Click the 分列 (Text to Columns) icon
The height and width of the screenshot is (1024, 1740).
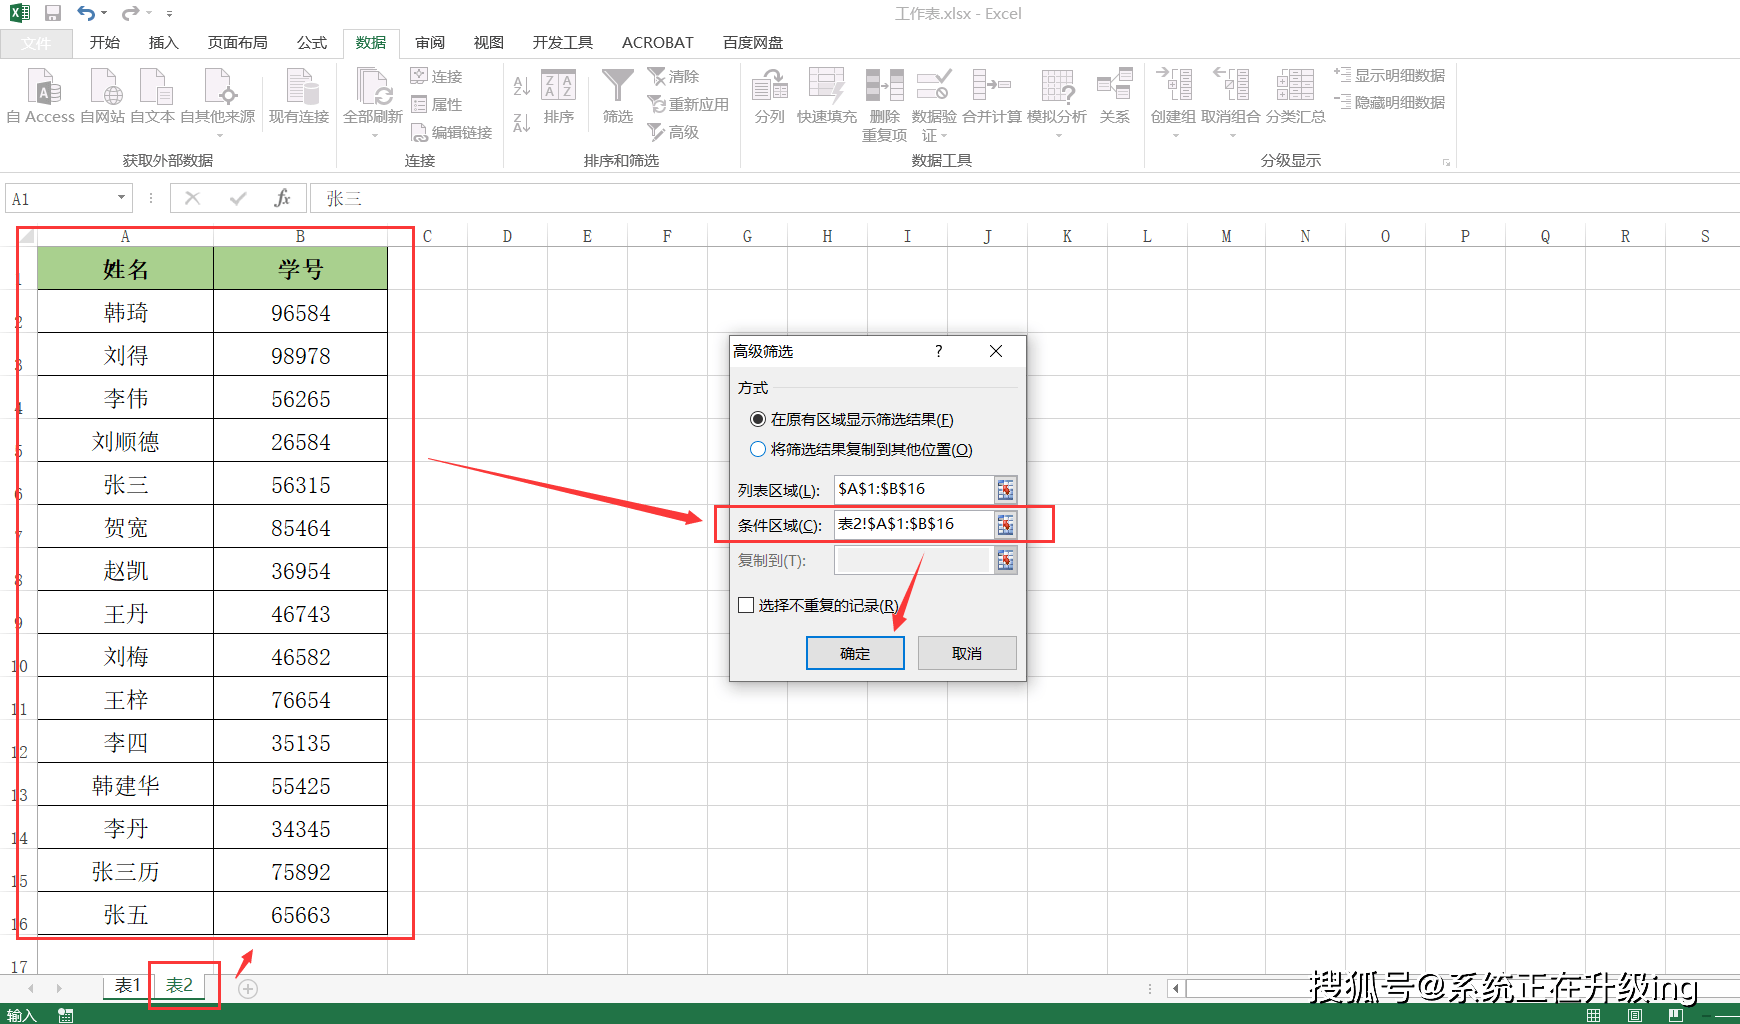[x=769, y=88]
